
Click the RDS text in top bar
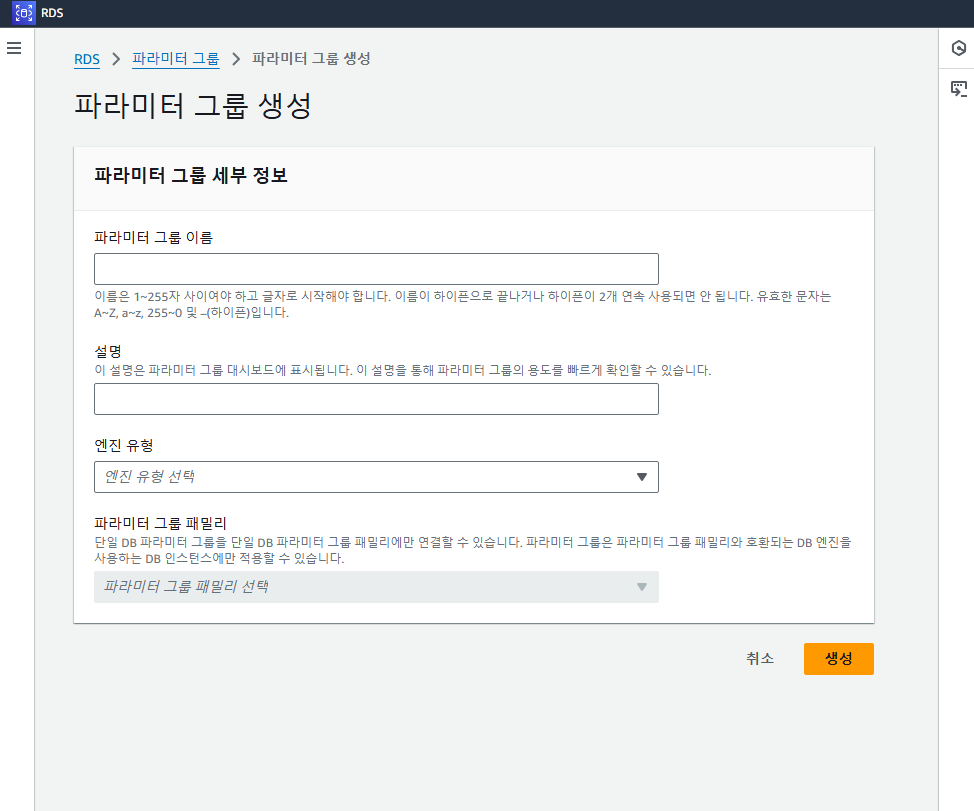52,12
